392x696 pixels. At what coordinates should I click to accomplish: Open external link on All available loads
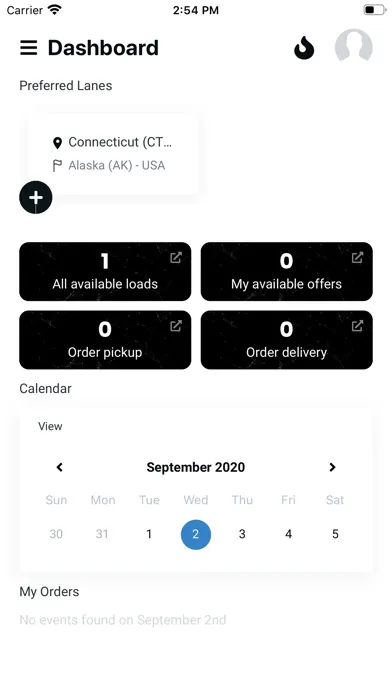click(x=176, y=257)
